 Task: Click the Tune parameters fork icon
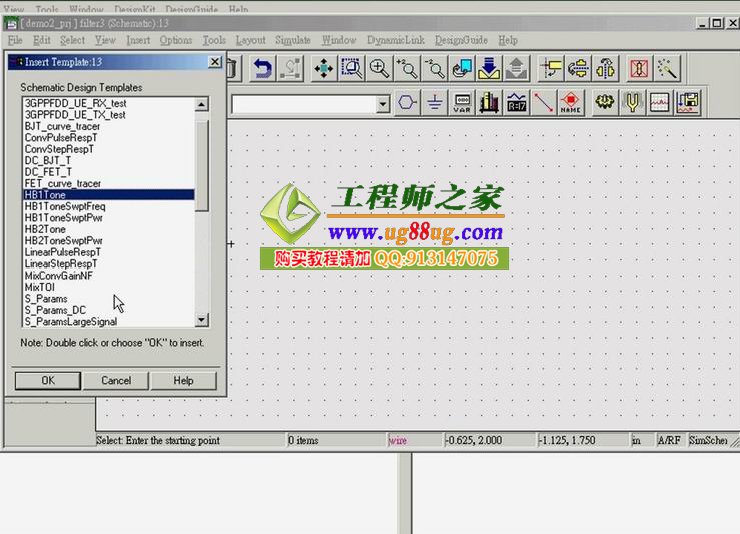632,102
